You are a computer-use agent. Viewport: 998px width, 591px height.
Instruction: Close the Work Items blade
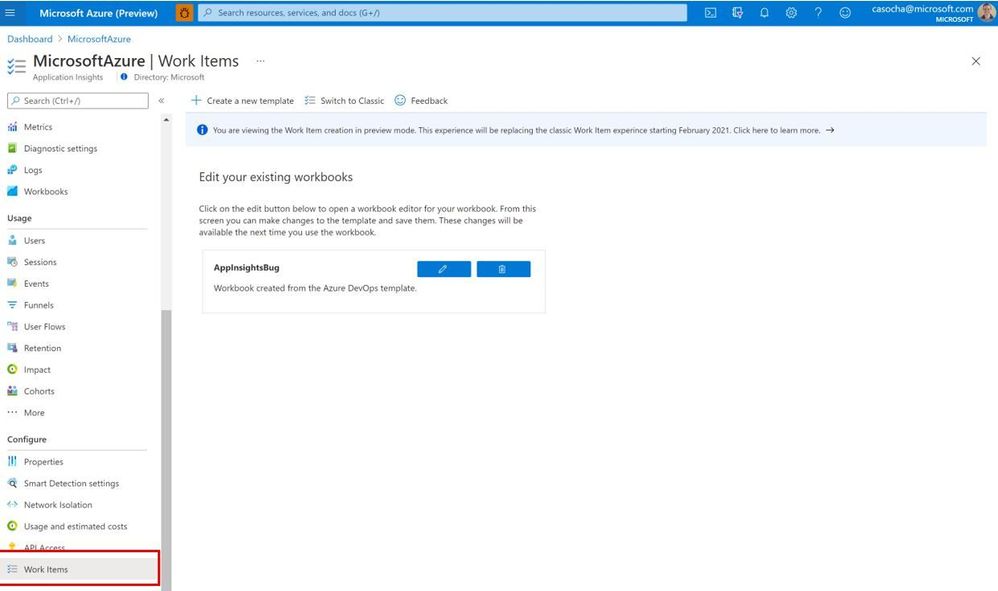tap(976, 61)
